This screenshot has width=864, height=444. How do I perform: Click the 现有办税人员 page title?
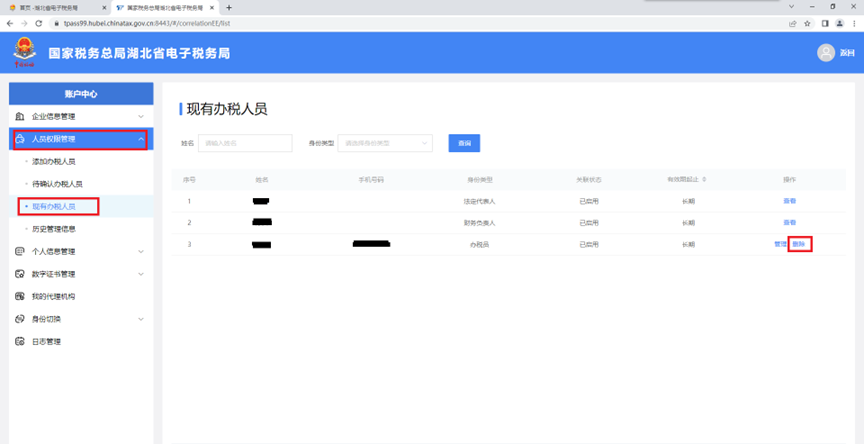(x=227, y=109)
